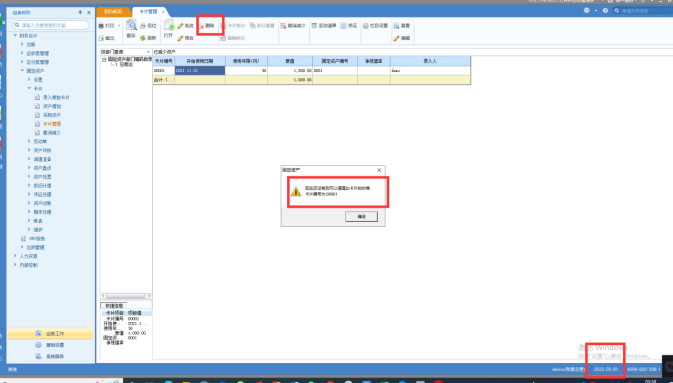Click the 拆分查看 view split icon
Image resolution: width=673 pixels, height=383 pixels.
[x=252, y=26]
